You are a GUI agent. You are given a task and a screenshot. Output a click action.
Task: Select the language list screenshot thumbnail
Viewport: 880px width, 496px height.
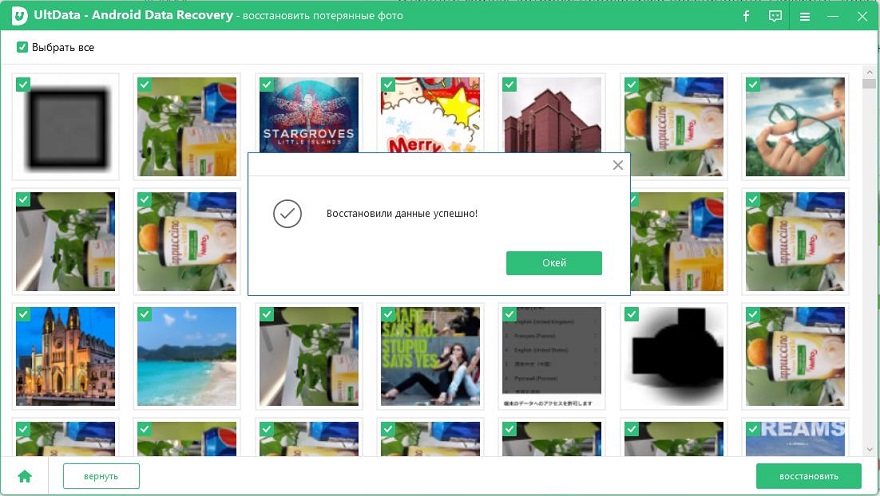(x=552, y=356)
